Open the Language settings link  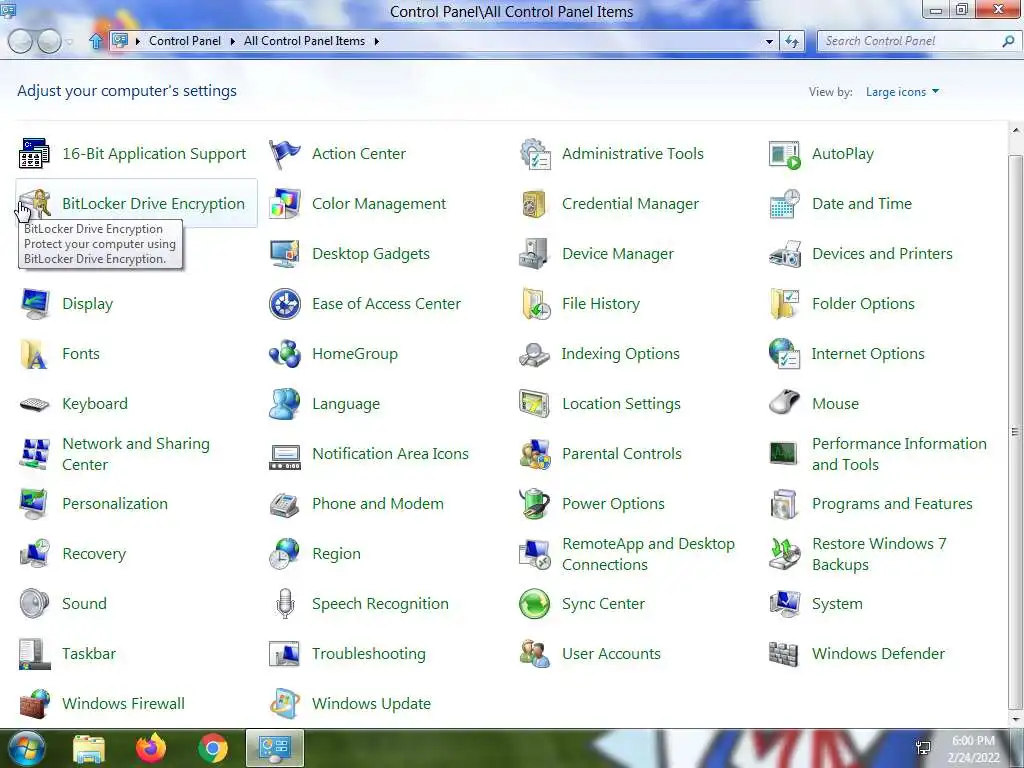click(x=346, y=404)
